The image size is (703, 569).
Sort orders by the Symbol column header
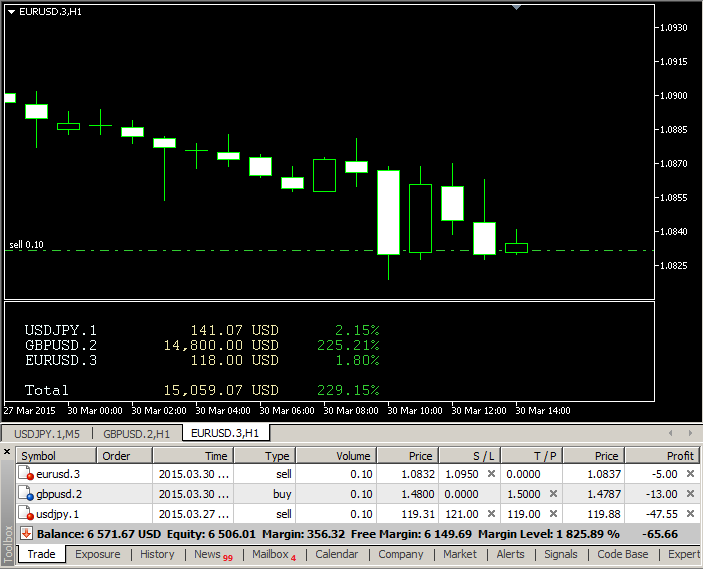[x=55, y=456]
